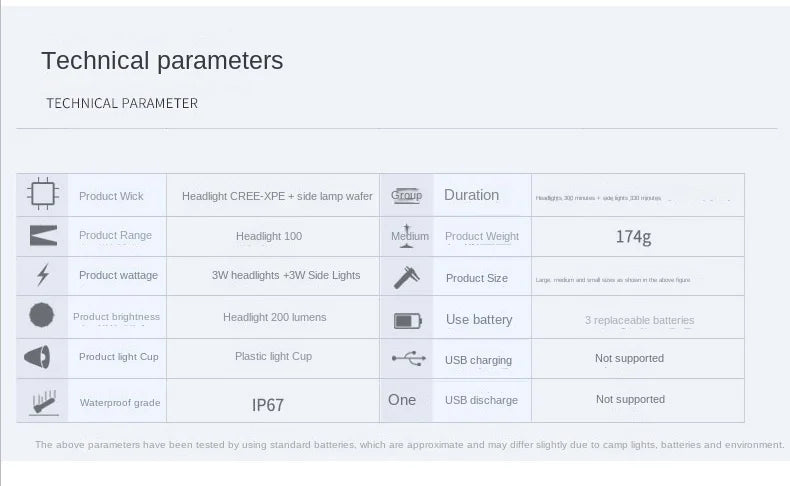Click the TECHNICAL PARAMETER subtitle
The width and height of the screenshot is (790, 486).
[x=122, y=103]
